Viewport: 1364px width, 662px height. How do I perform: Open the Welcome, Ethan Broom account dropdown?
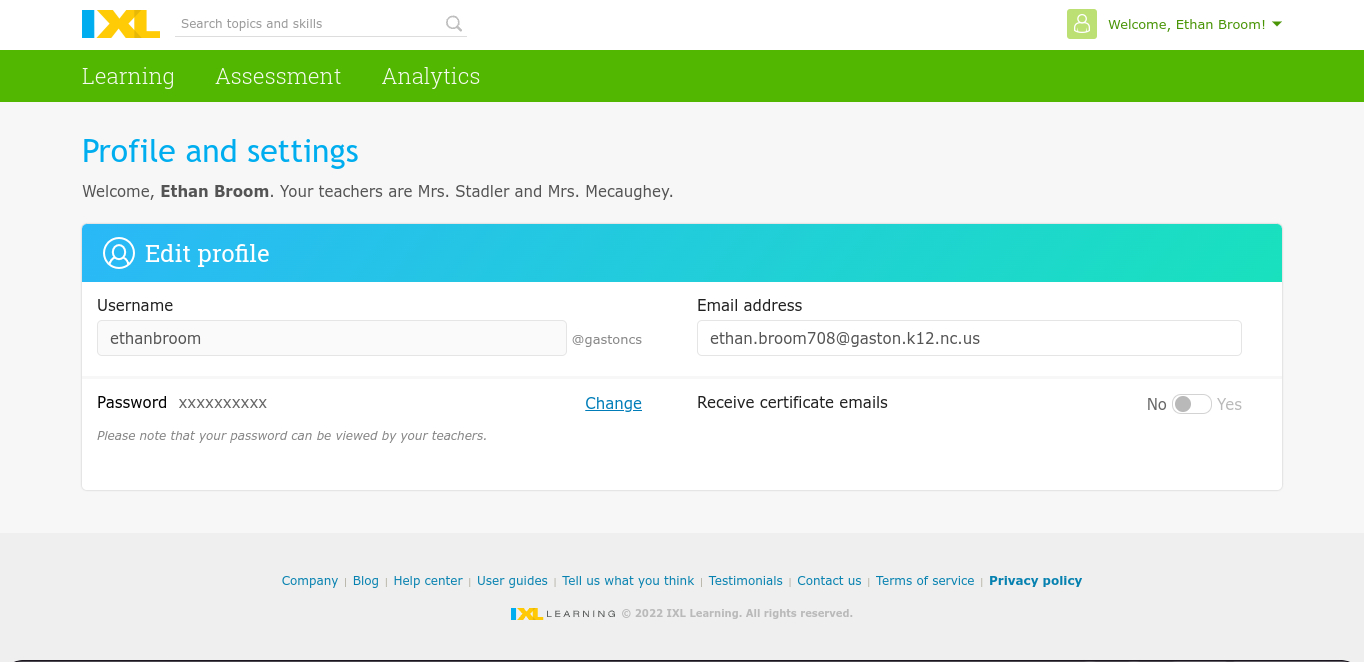tap(1186, 24)
